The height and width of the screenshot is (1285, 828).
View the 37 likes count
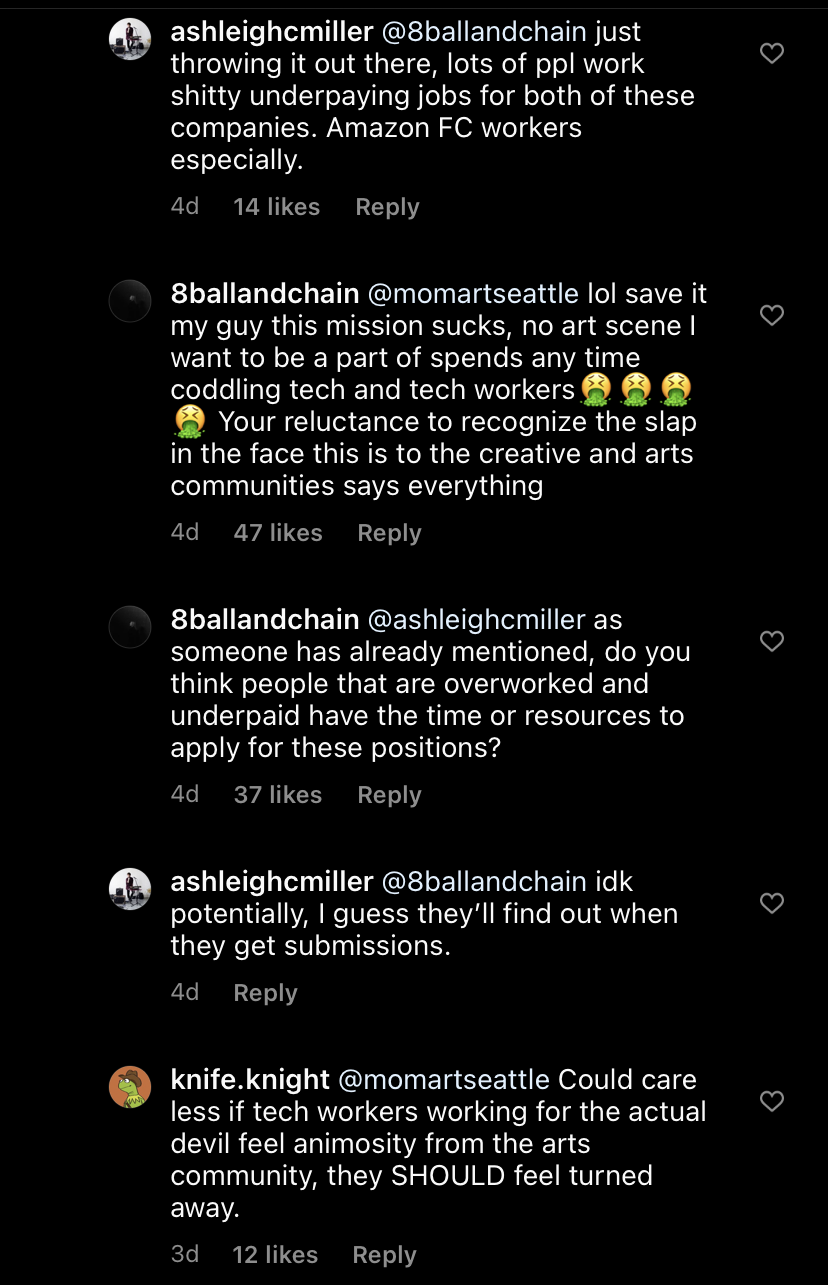(x=278, y=795)
